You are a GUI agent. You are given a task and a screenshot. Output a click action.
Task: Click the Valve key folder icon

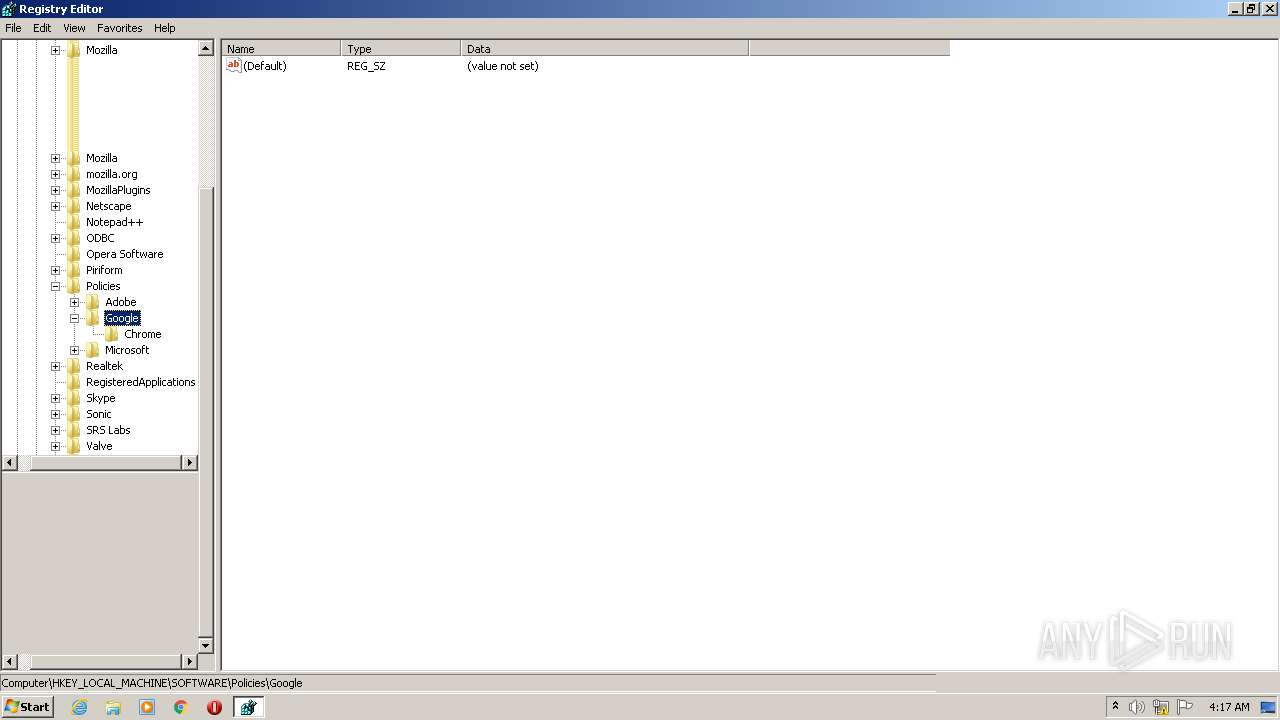click(74, 446)
